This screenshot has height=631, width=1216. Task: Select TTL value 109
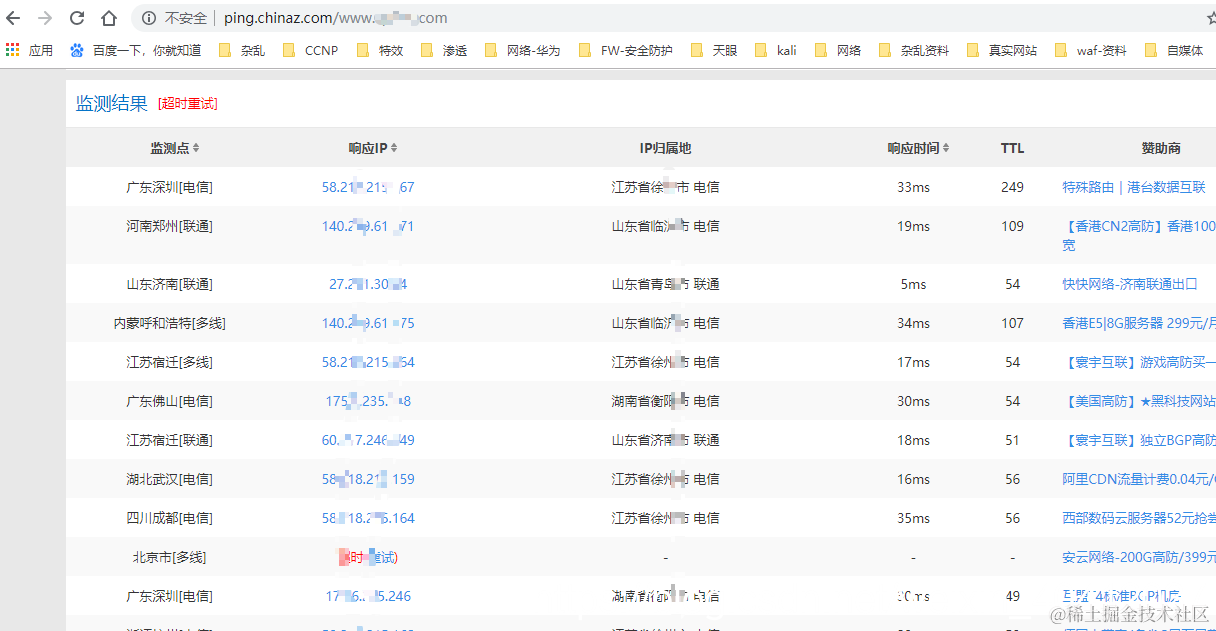1012,226
